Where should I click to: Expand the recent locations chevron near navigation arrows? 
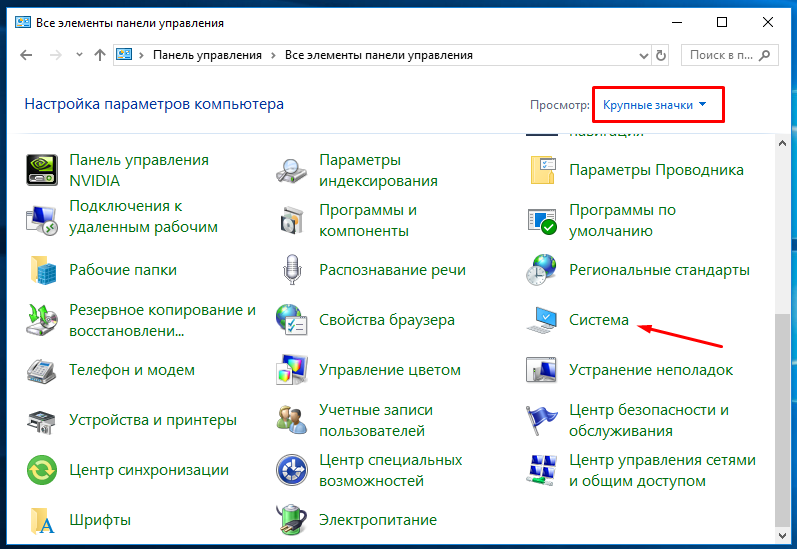point(77,55)
